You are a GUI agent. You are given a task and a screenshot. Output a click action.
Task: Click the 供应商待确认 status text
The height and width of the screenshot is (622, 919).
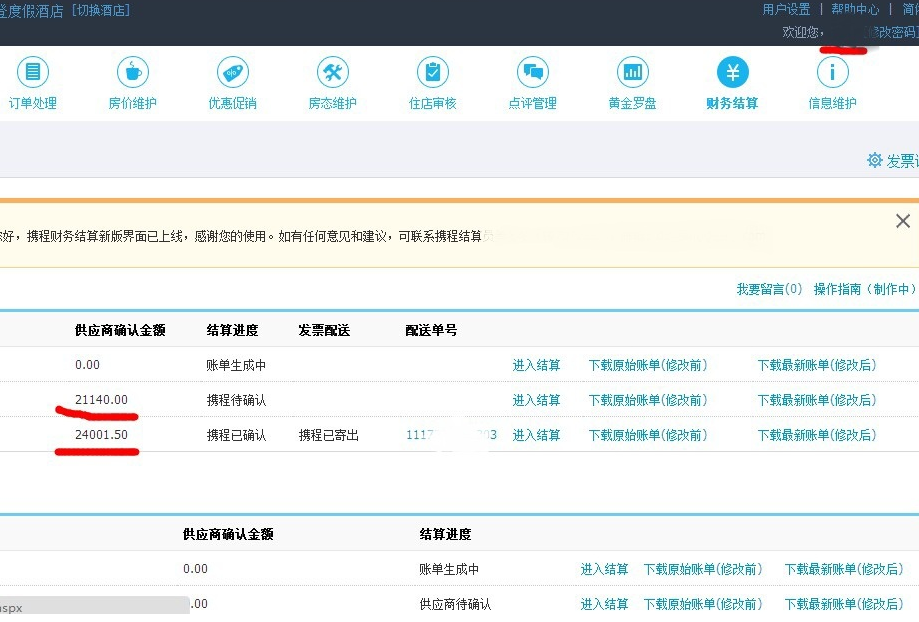[455, 604]
